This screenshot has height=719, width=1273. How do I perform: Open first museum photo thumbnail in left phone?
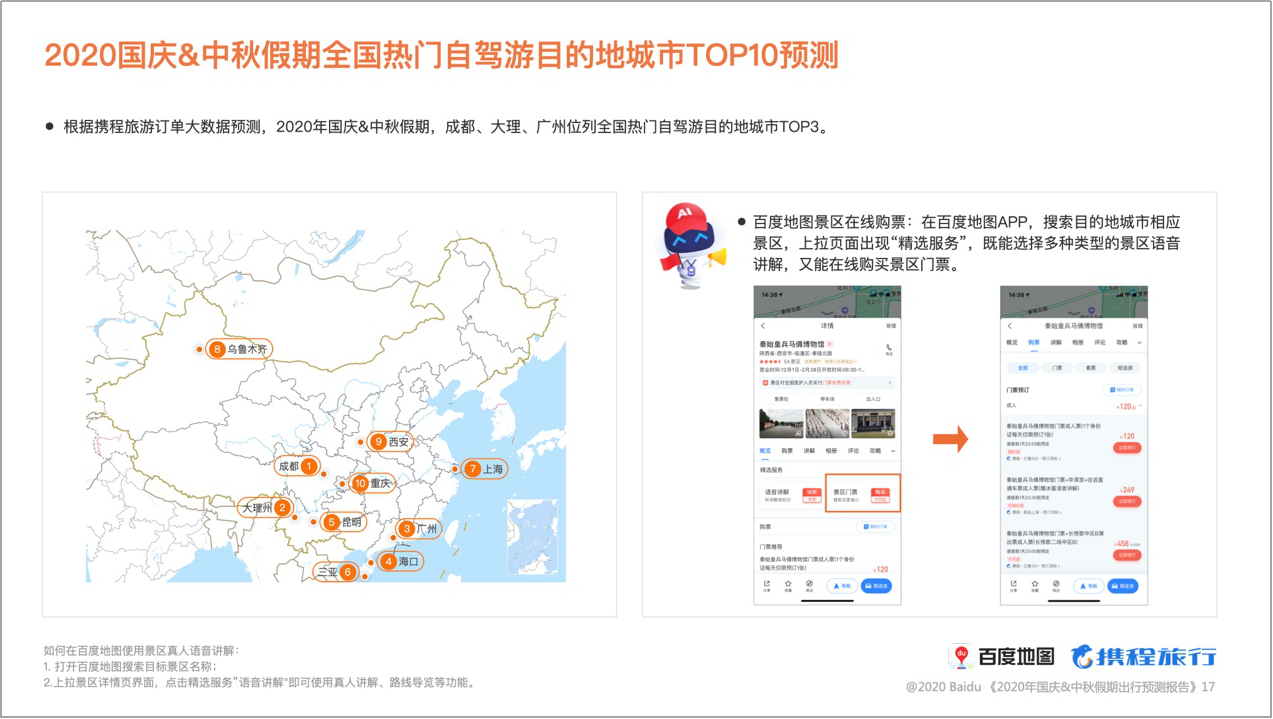[x=780, y=424]
